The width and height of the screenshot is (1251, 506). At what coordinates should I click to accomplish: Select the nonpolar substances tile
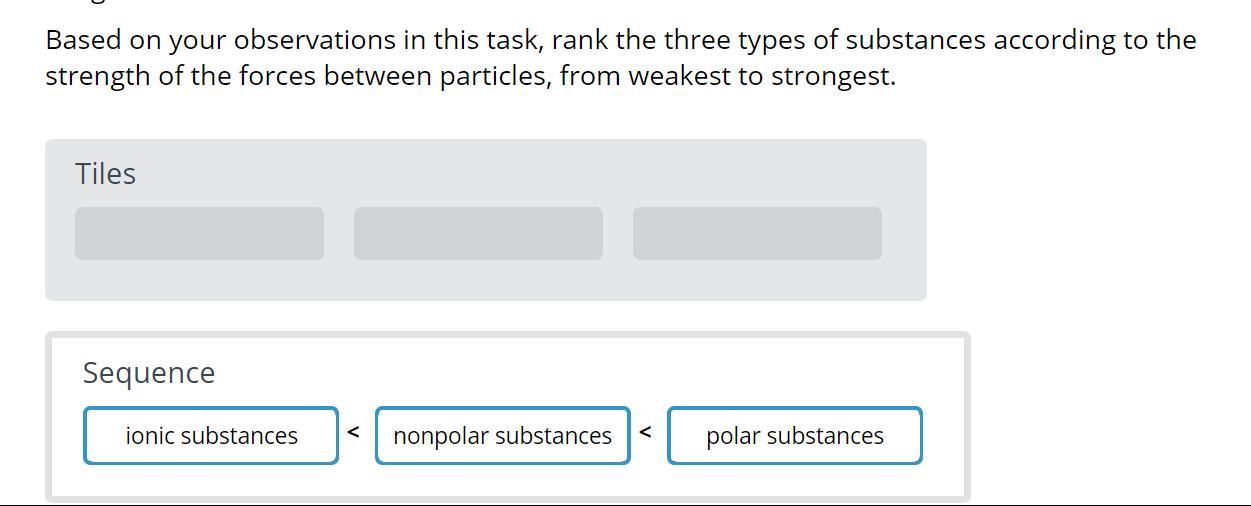502,436
